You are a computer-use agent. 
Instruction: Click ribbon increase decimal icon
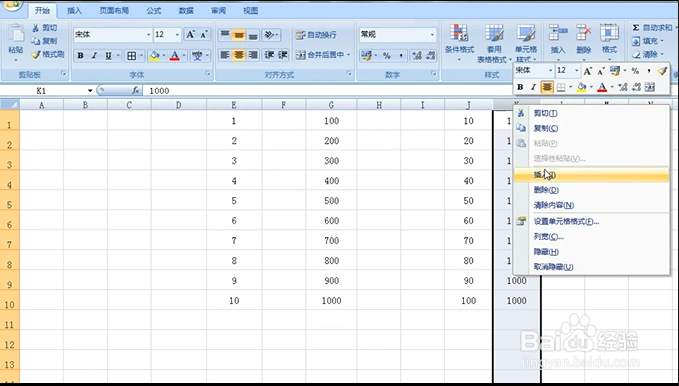coord(417,55)
